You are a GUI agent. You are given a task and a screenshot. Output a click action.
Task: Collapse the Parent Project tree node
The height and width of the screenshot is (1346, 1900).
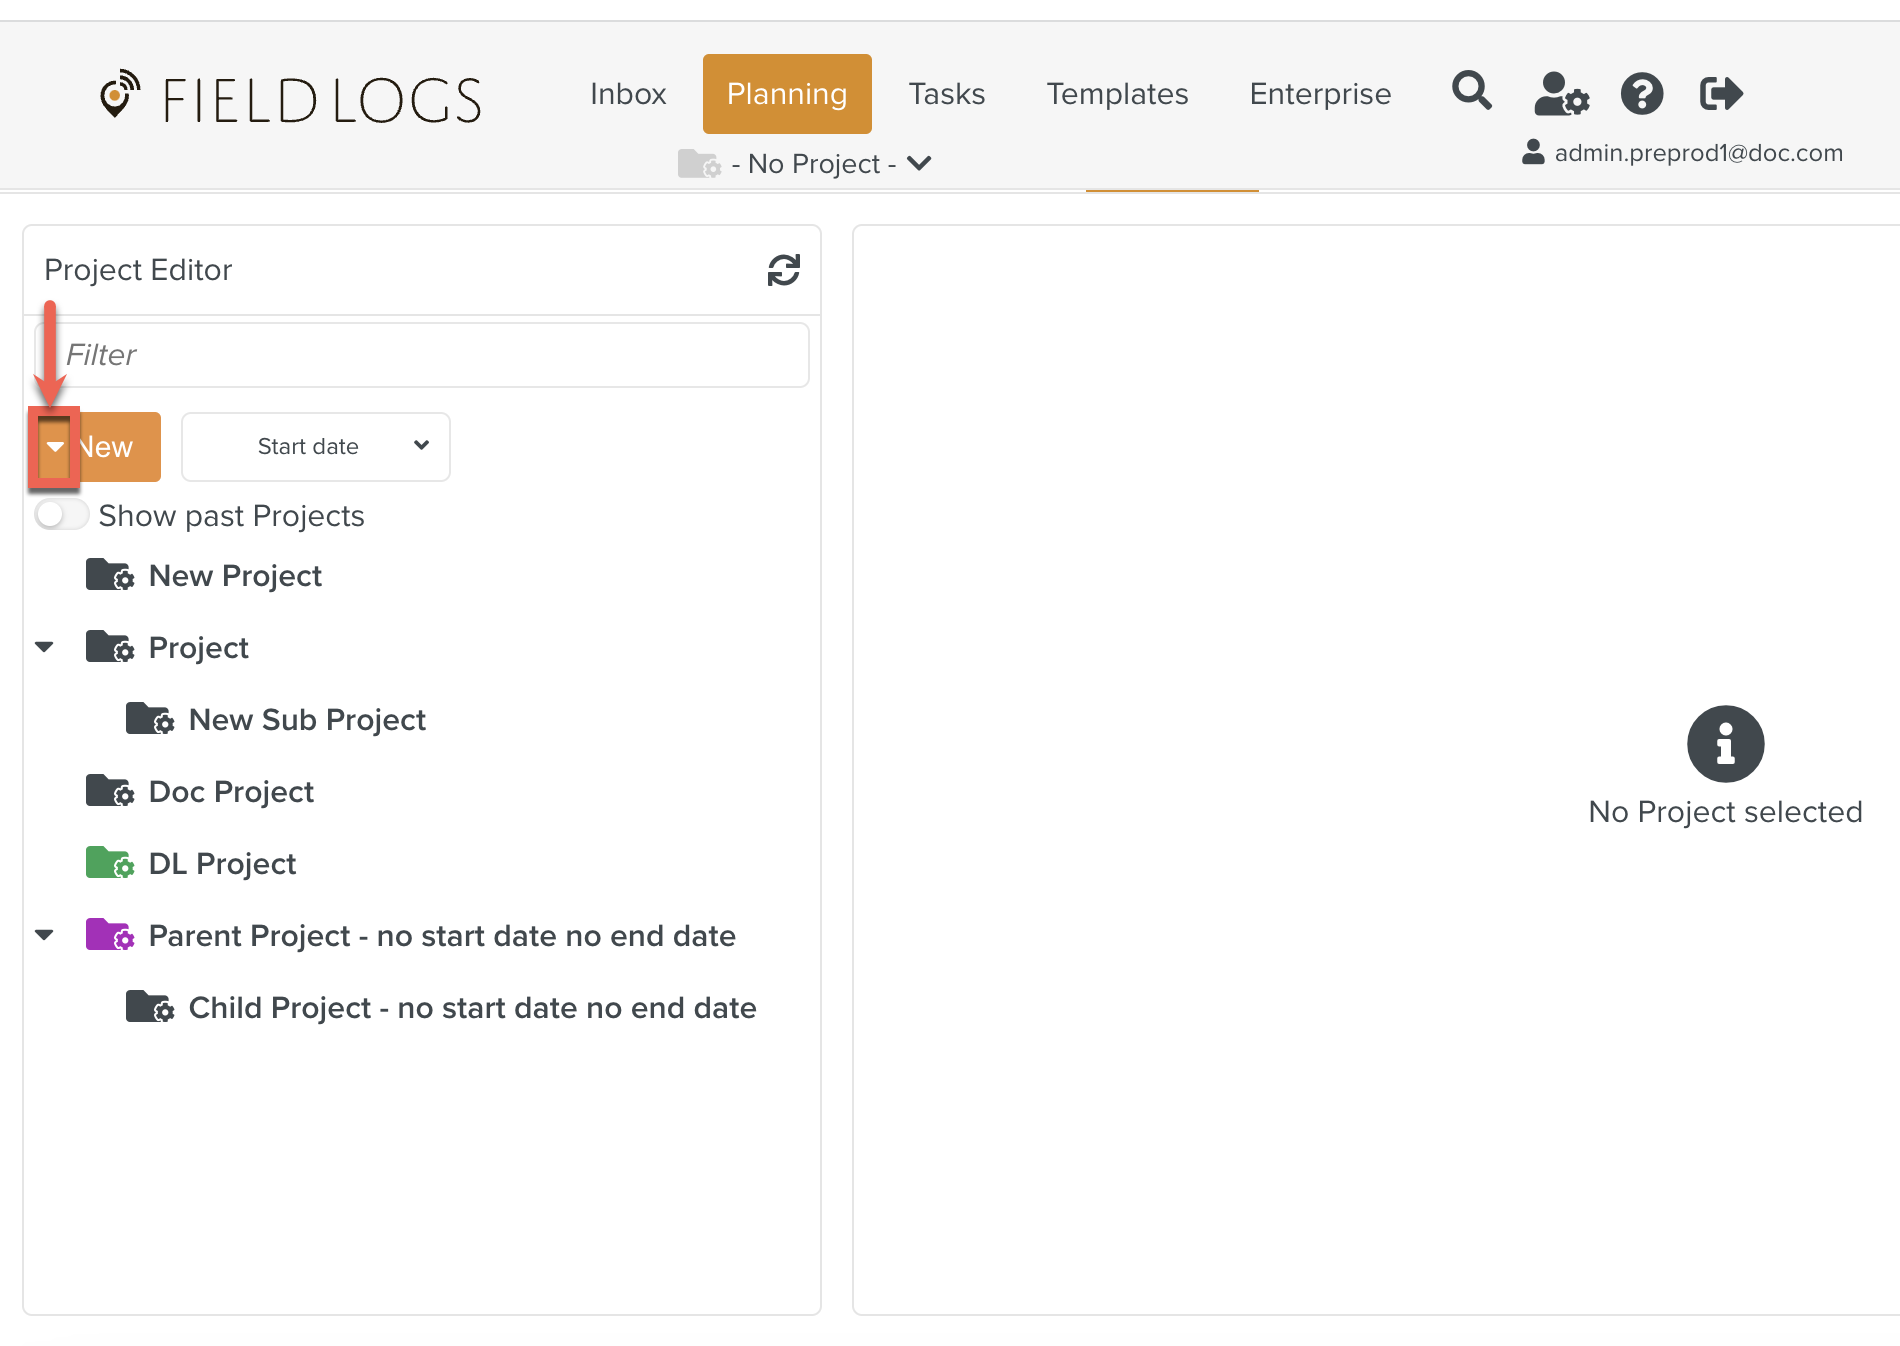tap(44, 935)
